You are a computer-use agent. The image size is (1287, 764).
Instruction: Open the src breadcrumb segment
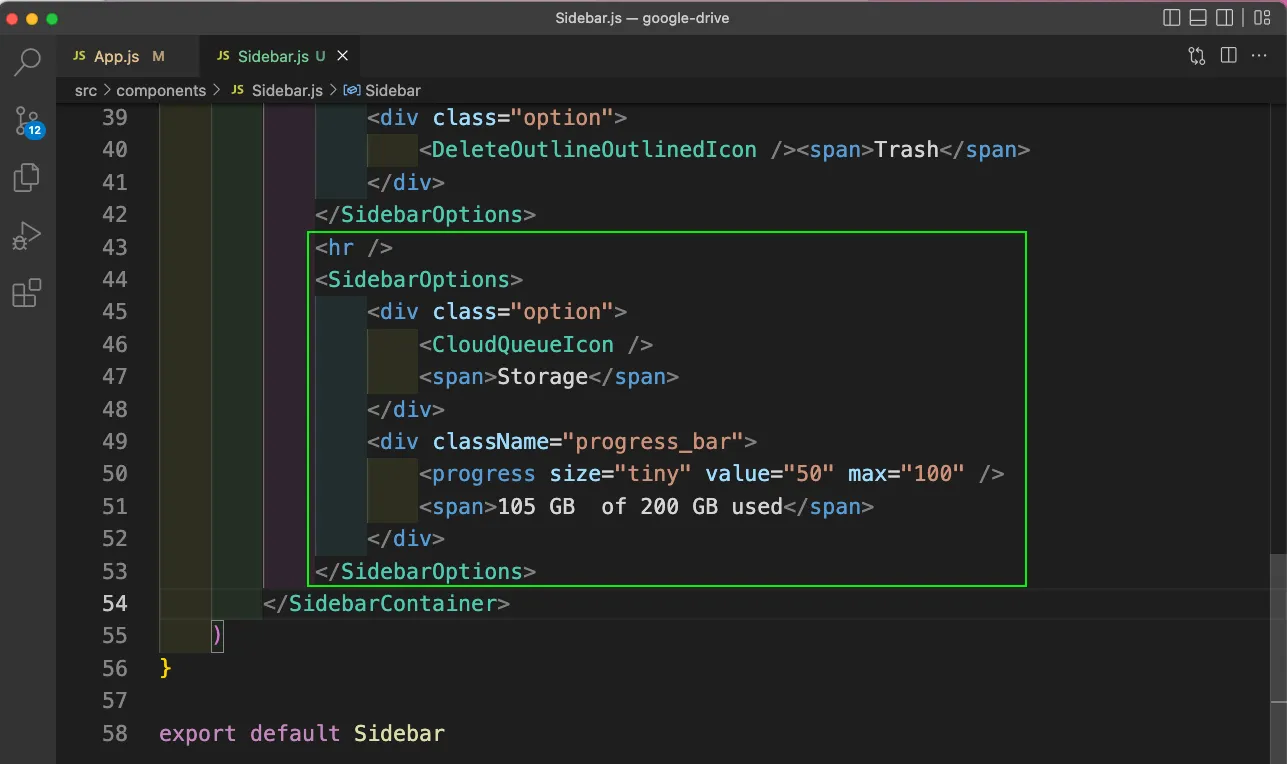[86, 90]
